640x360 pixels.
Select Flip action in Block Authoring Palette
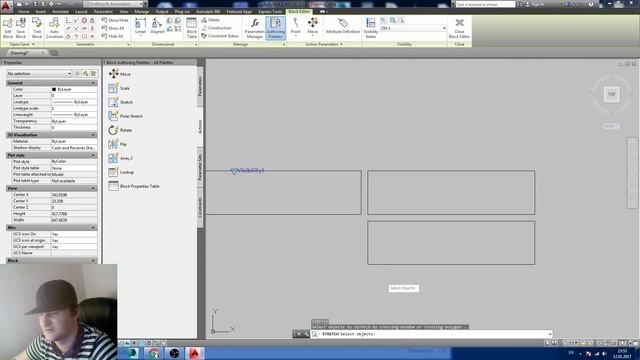[118, 144]
